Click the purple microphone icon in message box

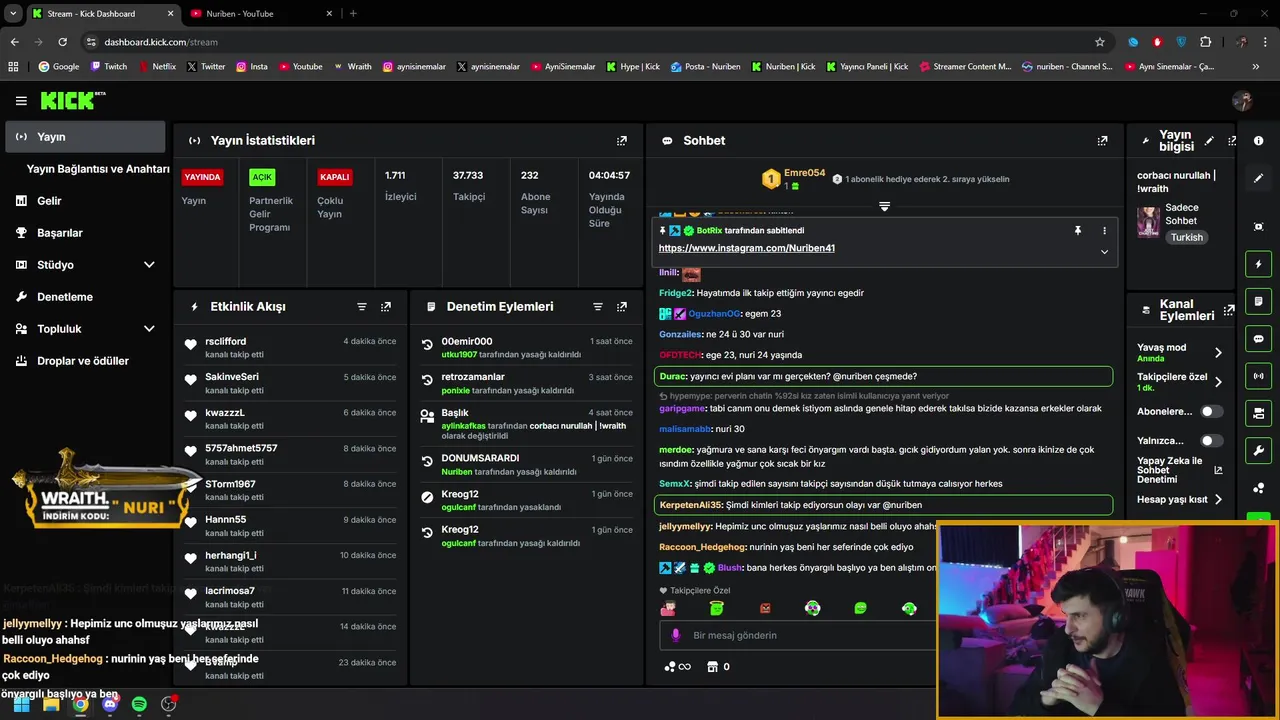[x=676, y=635]
